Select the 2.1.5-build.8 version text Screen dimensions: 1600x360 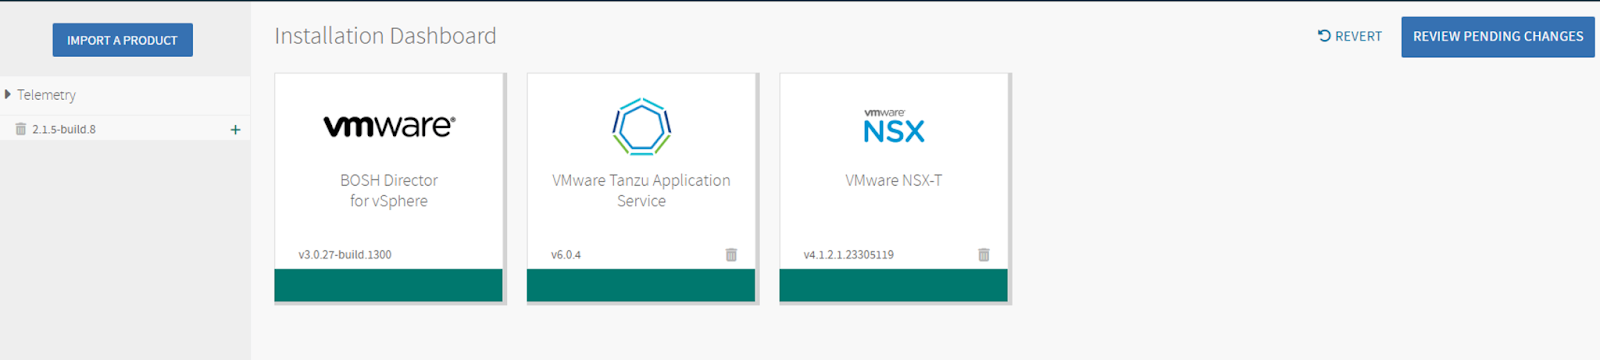[x=64, y=129]
